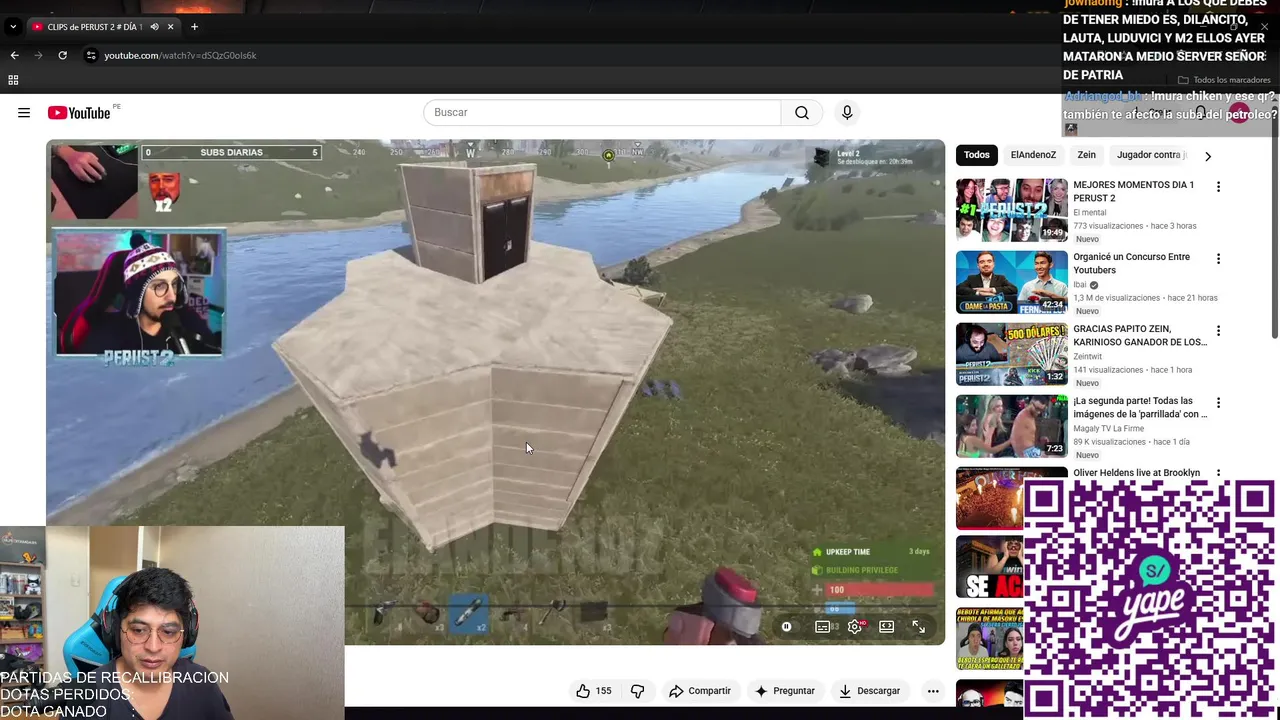1280x720 pixels.
Task: Open options menu for Mejores Momentos video
Action: (1218, 187)
